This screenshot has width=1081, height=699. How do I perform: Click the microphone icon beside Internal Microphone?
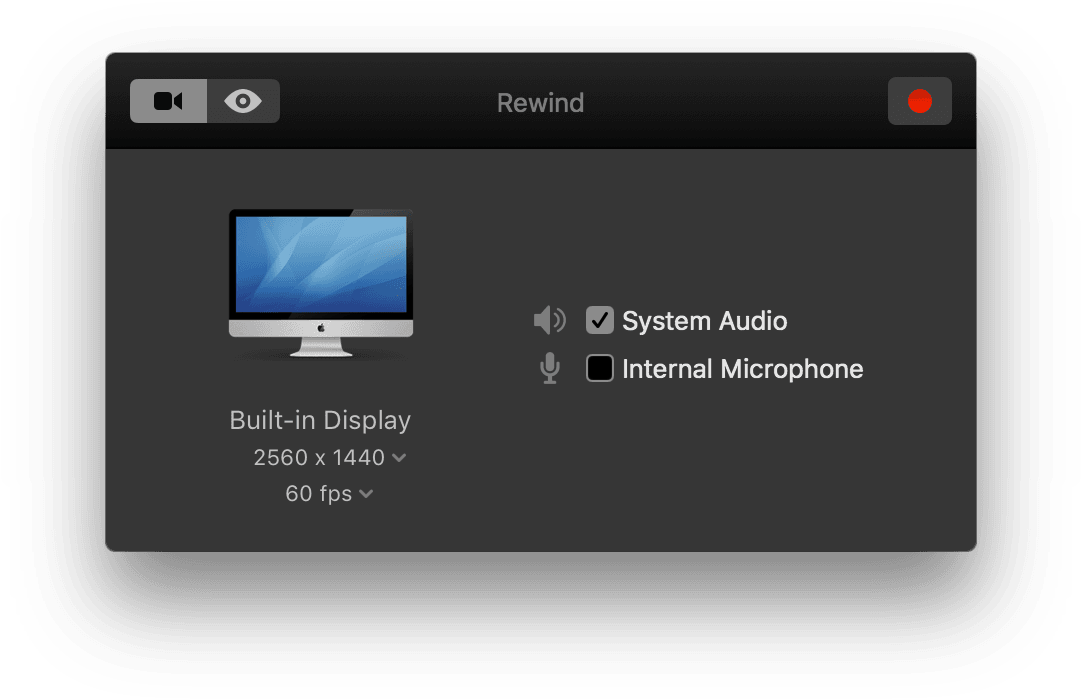point(549,368)
